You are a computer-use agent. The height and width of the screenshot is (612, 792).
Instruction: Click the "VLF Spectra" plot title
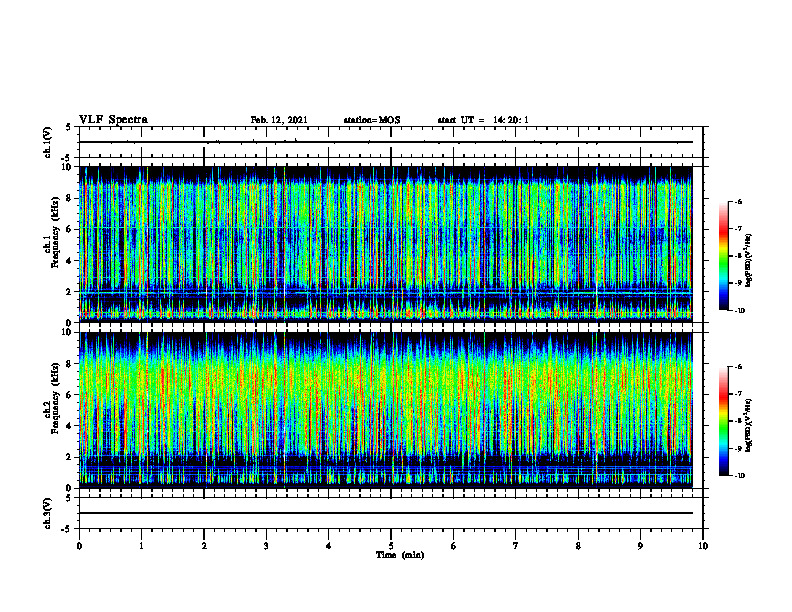point(113,120)
